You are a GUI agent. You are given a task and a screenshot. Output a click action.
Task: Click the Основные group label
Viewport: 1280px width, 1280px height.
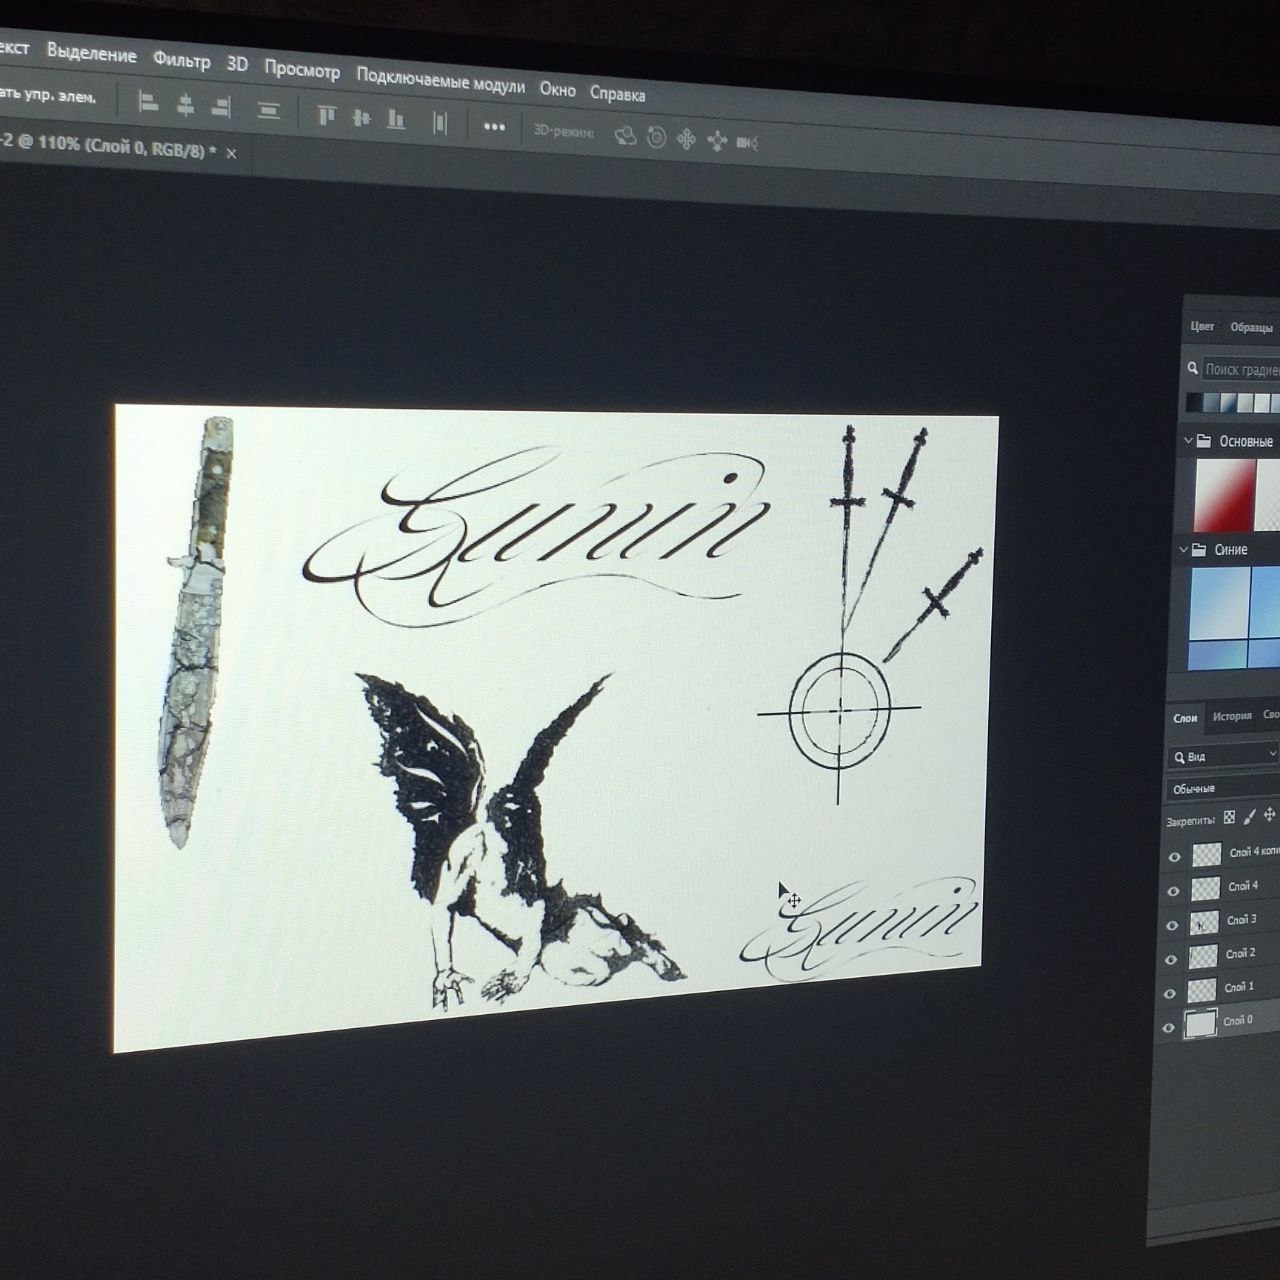coord(1246,441)
